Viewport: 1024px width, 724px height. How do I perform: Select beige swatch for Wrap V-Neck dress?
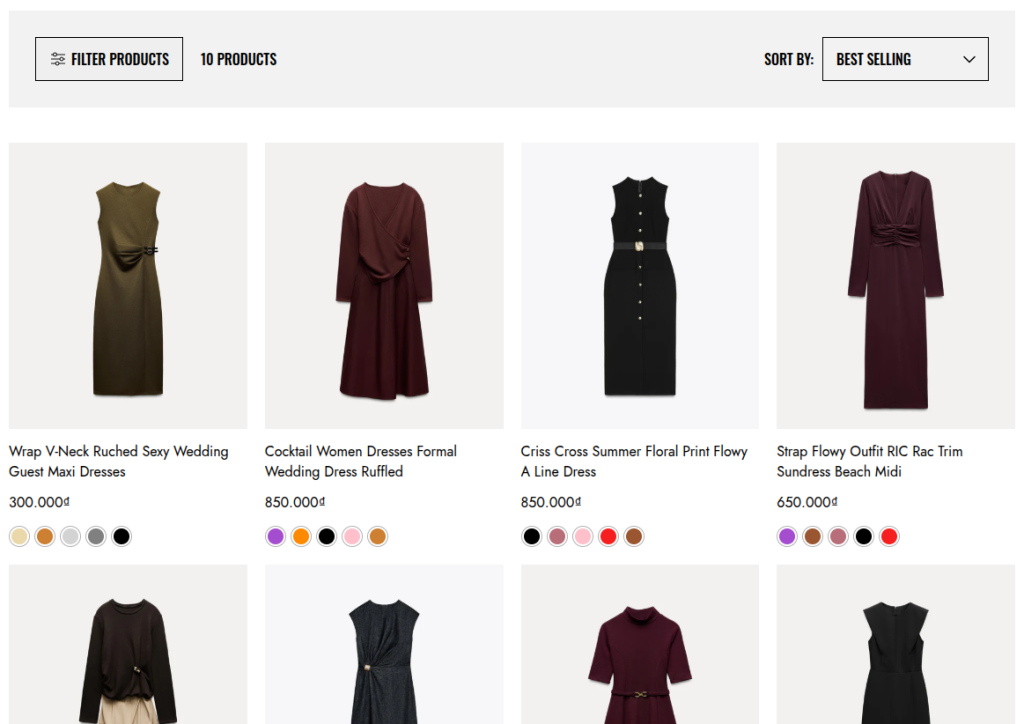tap(19, 536)
